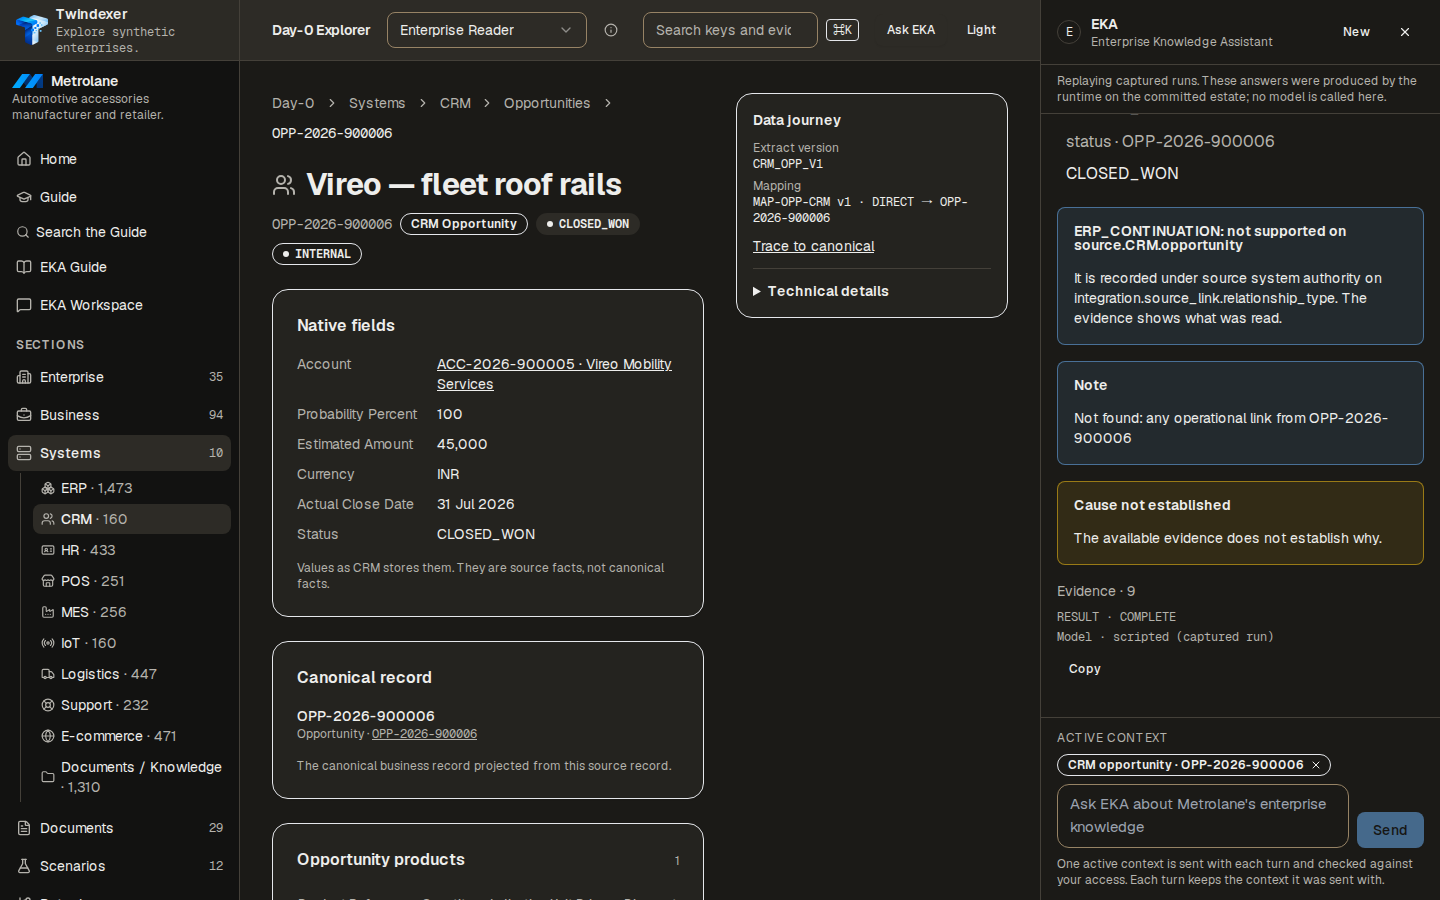The image size is (1440, 900).
Task: Open IoT system with 160 records
Action: pyautogui.click(x=132, y=643)
